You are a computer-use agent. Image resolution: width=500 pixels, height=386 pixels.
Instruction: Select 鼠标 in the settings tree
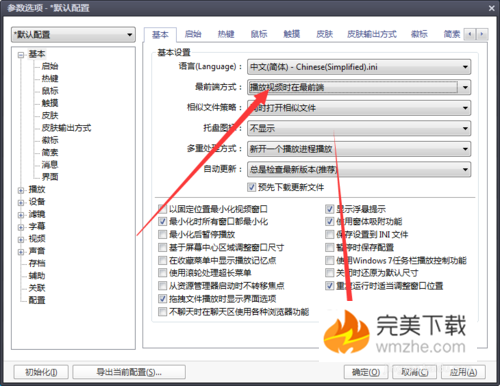point(50,91)
